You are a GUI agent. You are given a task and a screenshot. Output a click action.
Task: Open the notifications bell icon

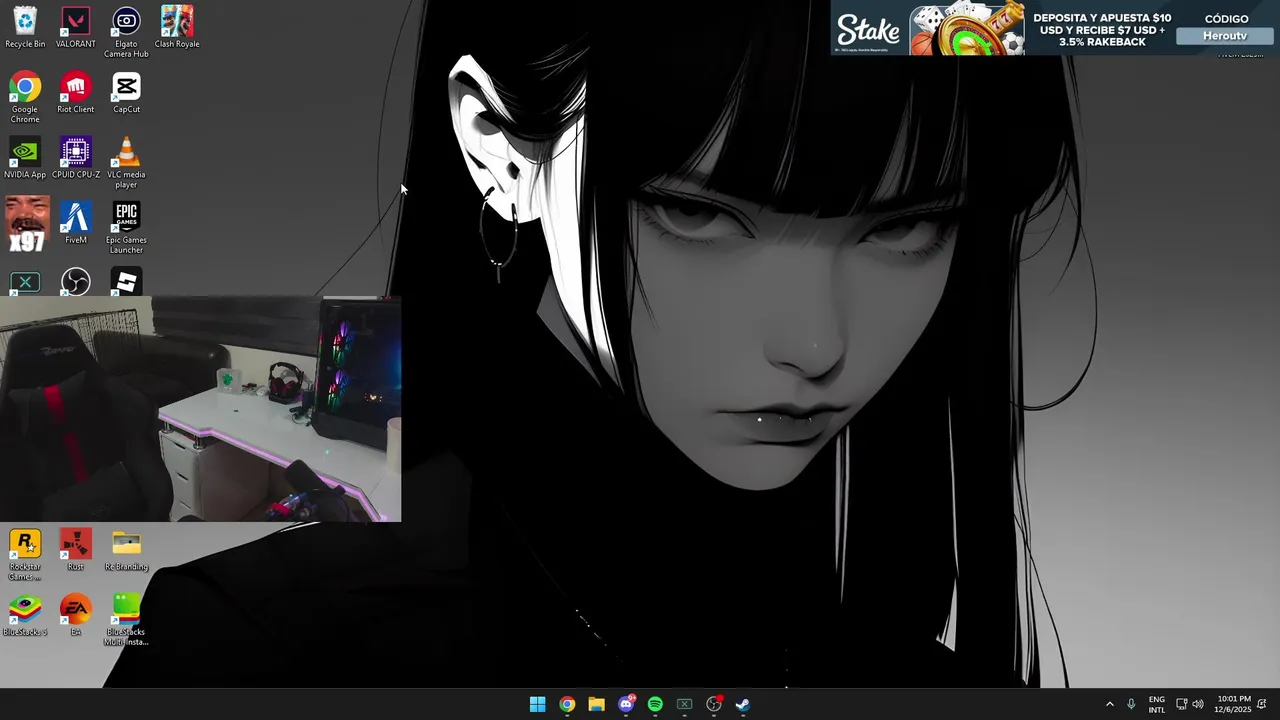point(1262,704)
